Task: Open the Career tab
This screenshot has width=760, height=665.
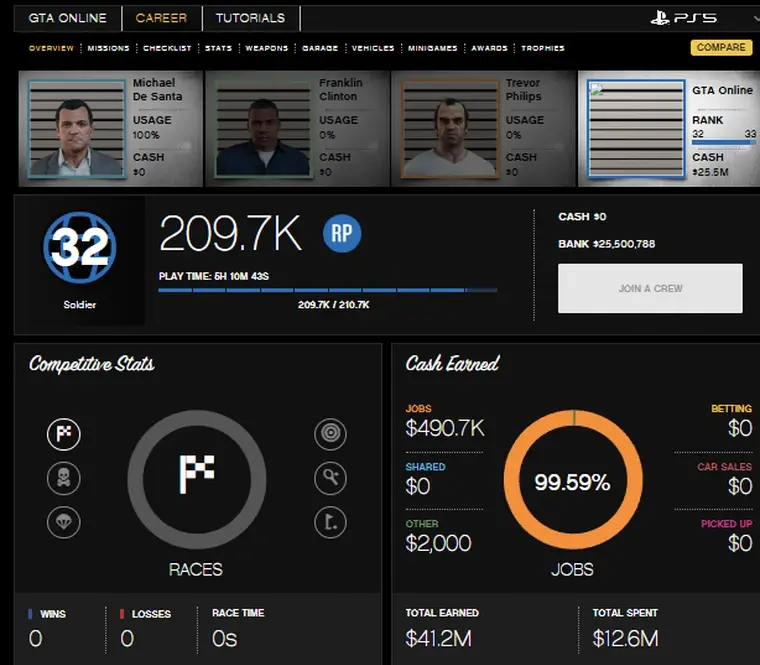Action: click(x=161, y=18)
